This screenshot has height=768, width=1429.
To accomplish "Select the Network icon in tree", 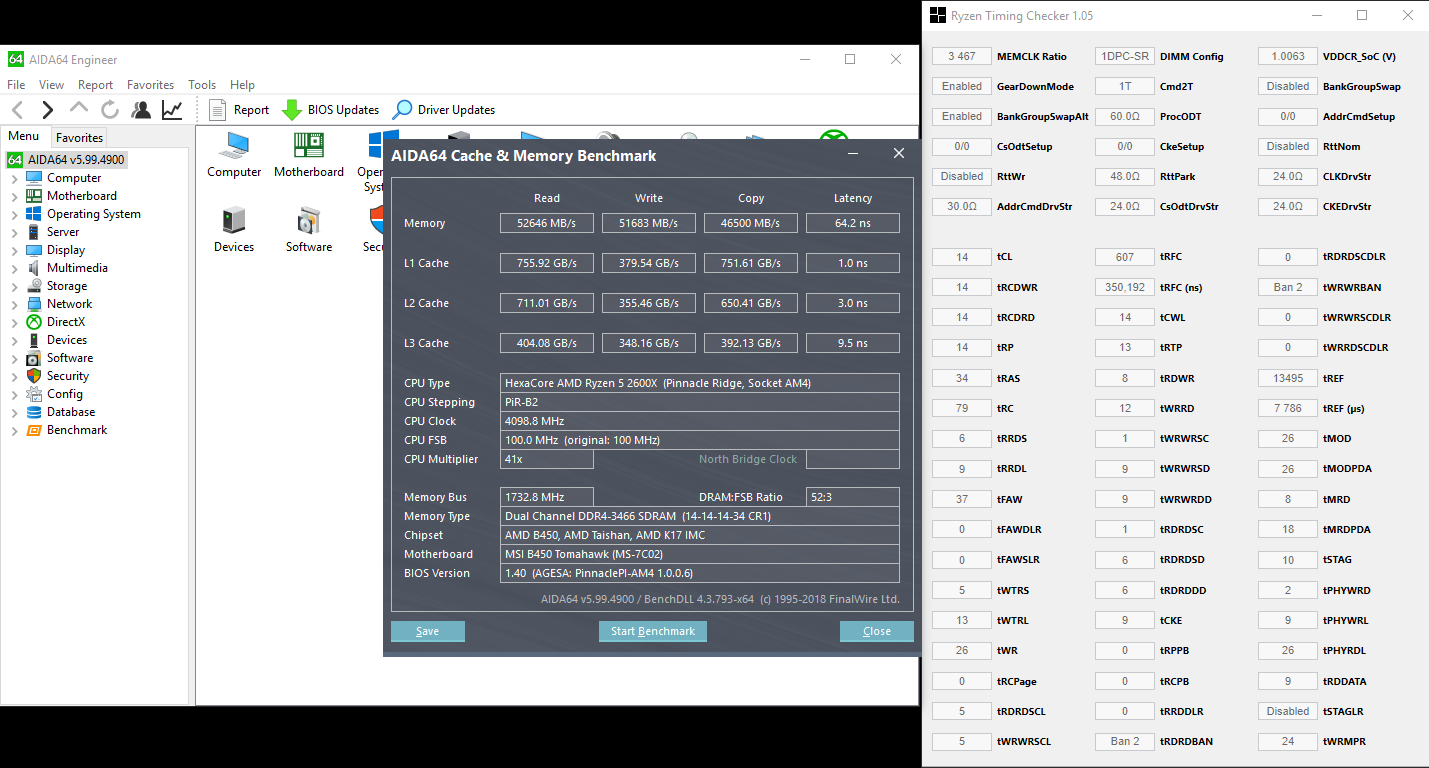I will [x=34, y=304].
